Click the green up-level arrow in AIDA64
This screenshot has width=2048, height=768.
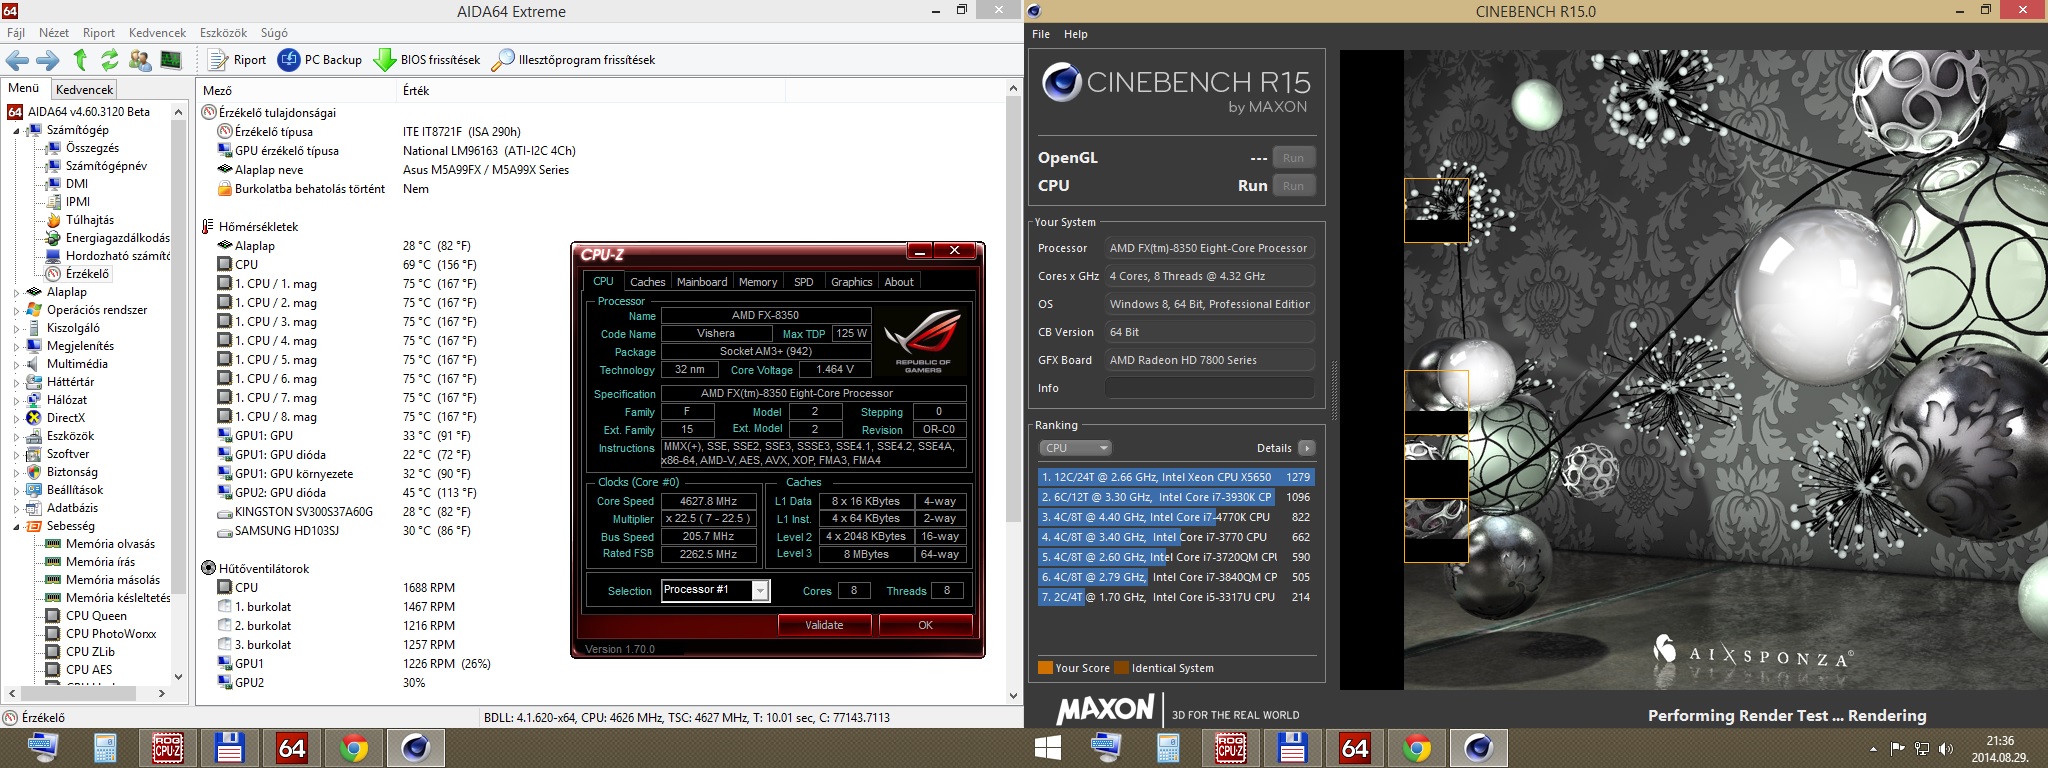(80, 60)
